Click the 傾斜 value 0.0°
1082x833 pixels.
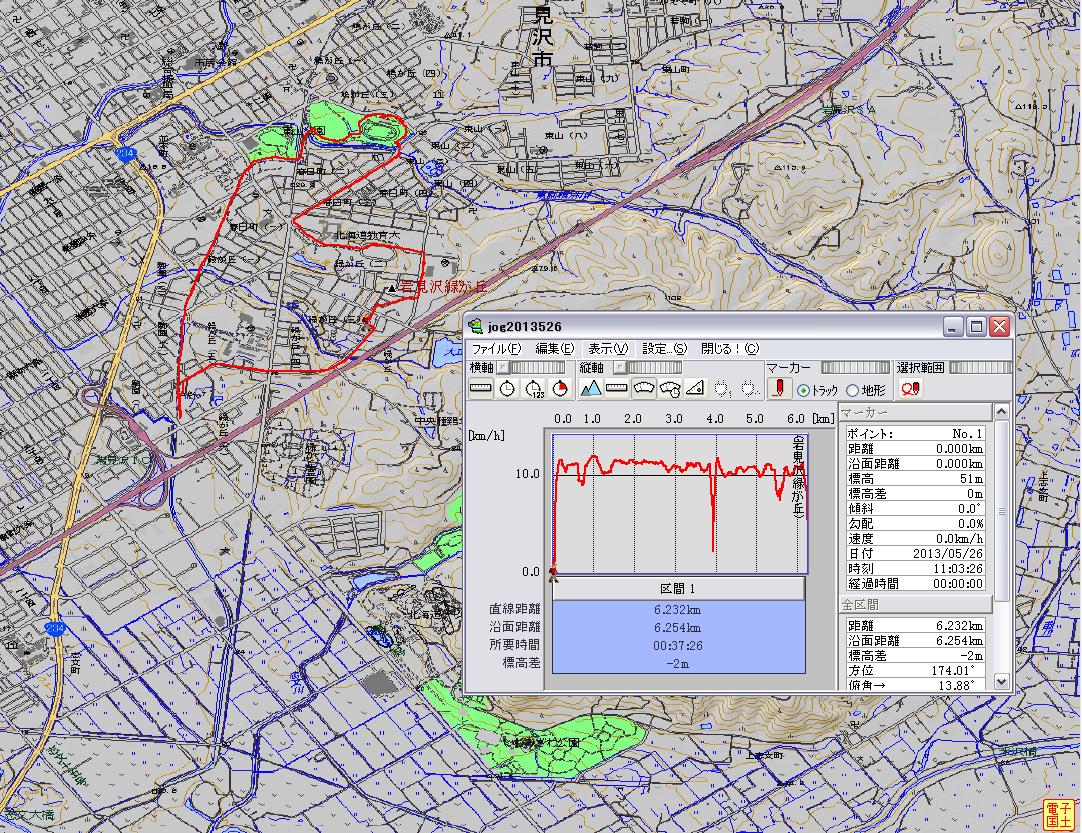pyautogui.click(x=970, y=509)
